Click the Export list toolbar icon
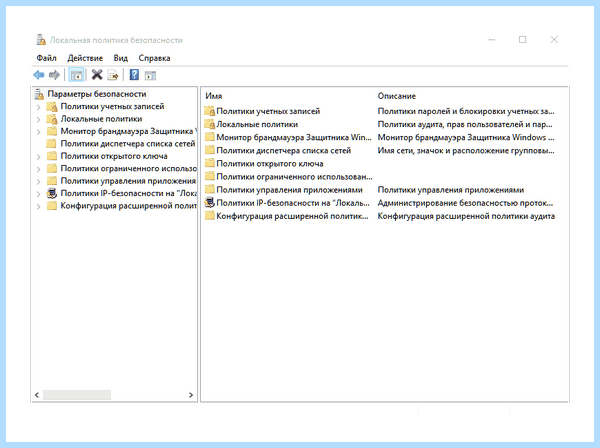 click(x=113, y=75)
